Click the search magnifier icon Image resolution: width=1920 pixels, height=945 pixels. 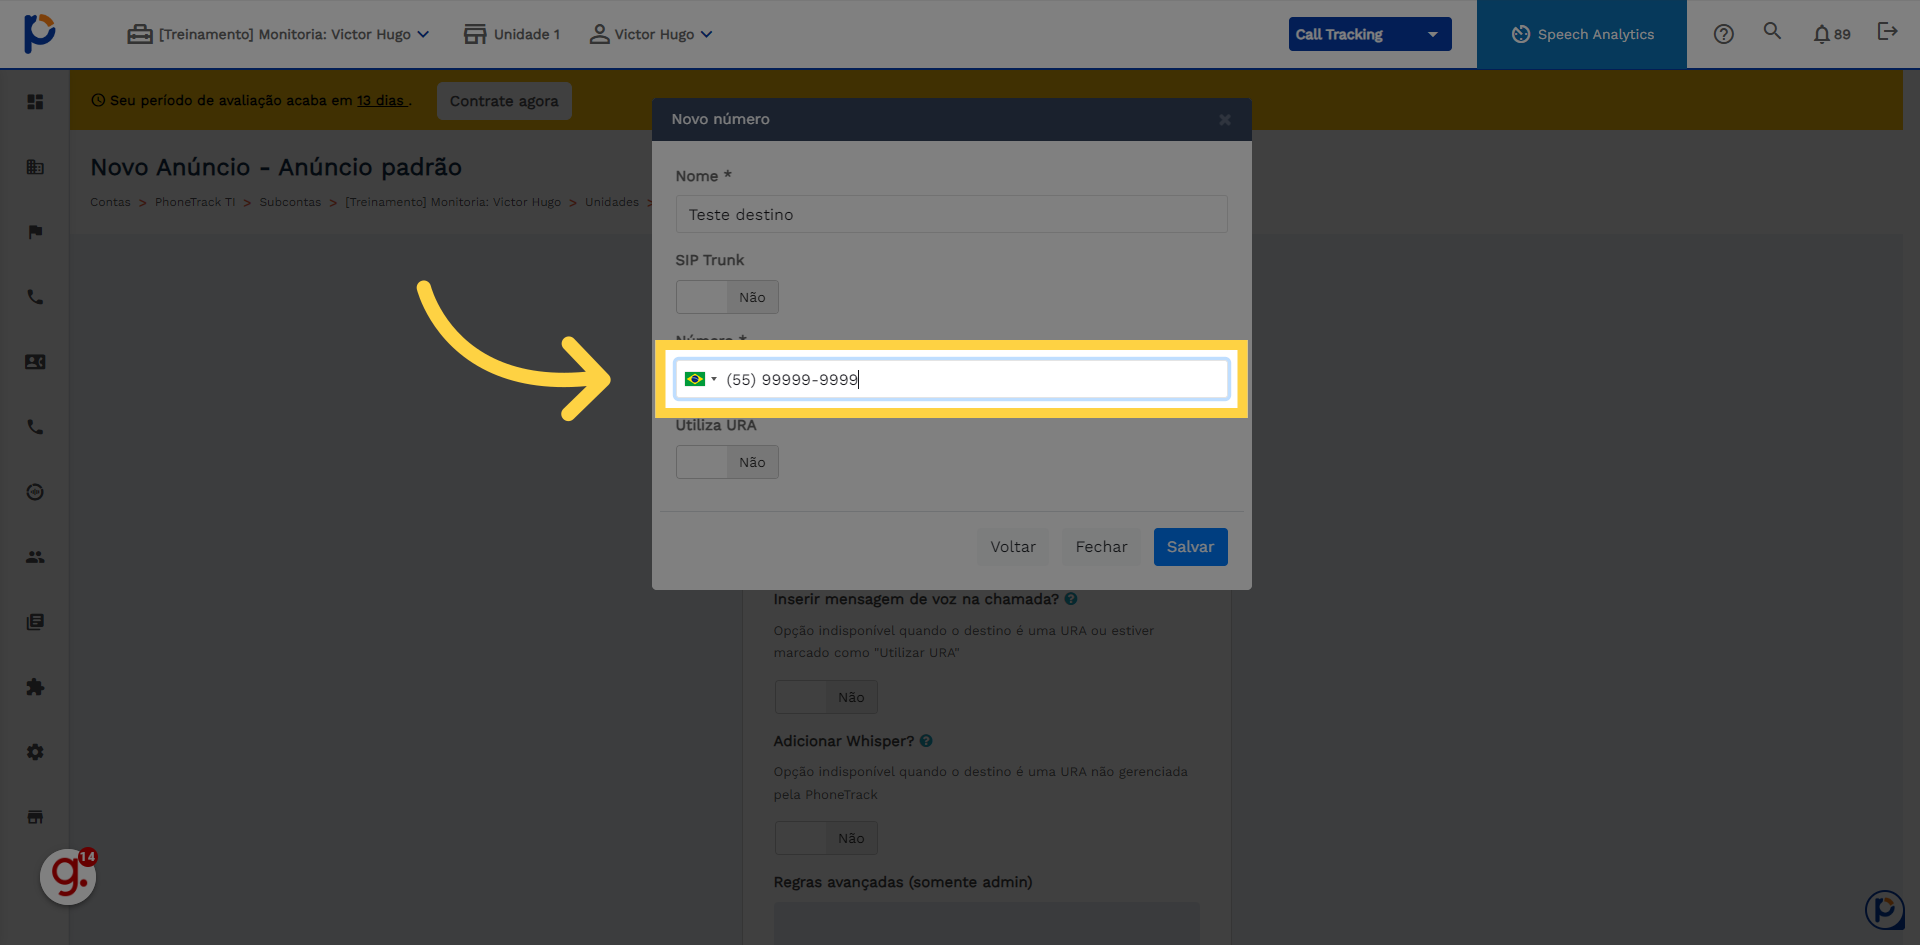point(1772,31)
